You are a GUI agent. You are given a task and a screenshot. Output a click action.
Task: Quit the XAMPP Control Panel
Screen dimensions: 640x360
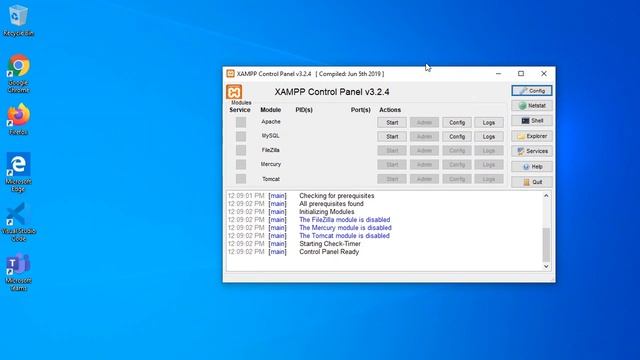532,182
